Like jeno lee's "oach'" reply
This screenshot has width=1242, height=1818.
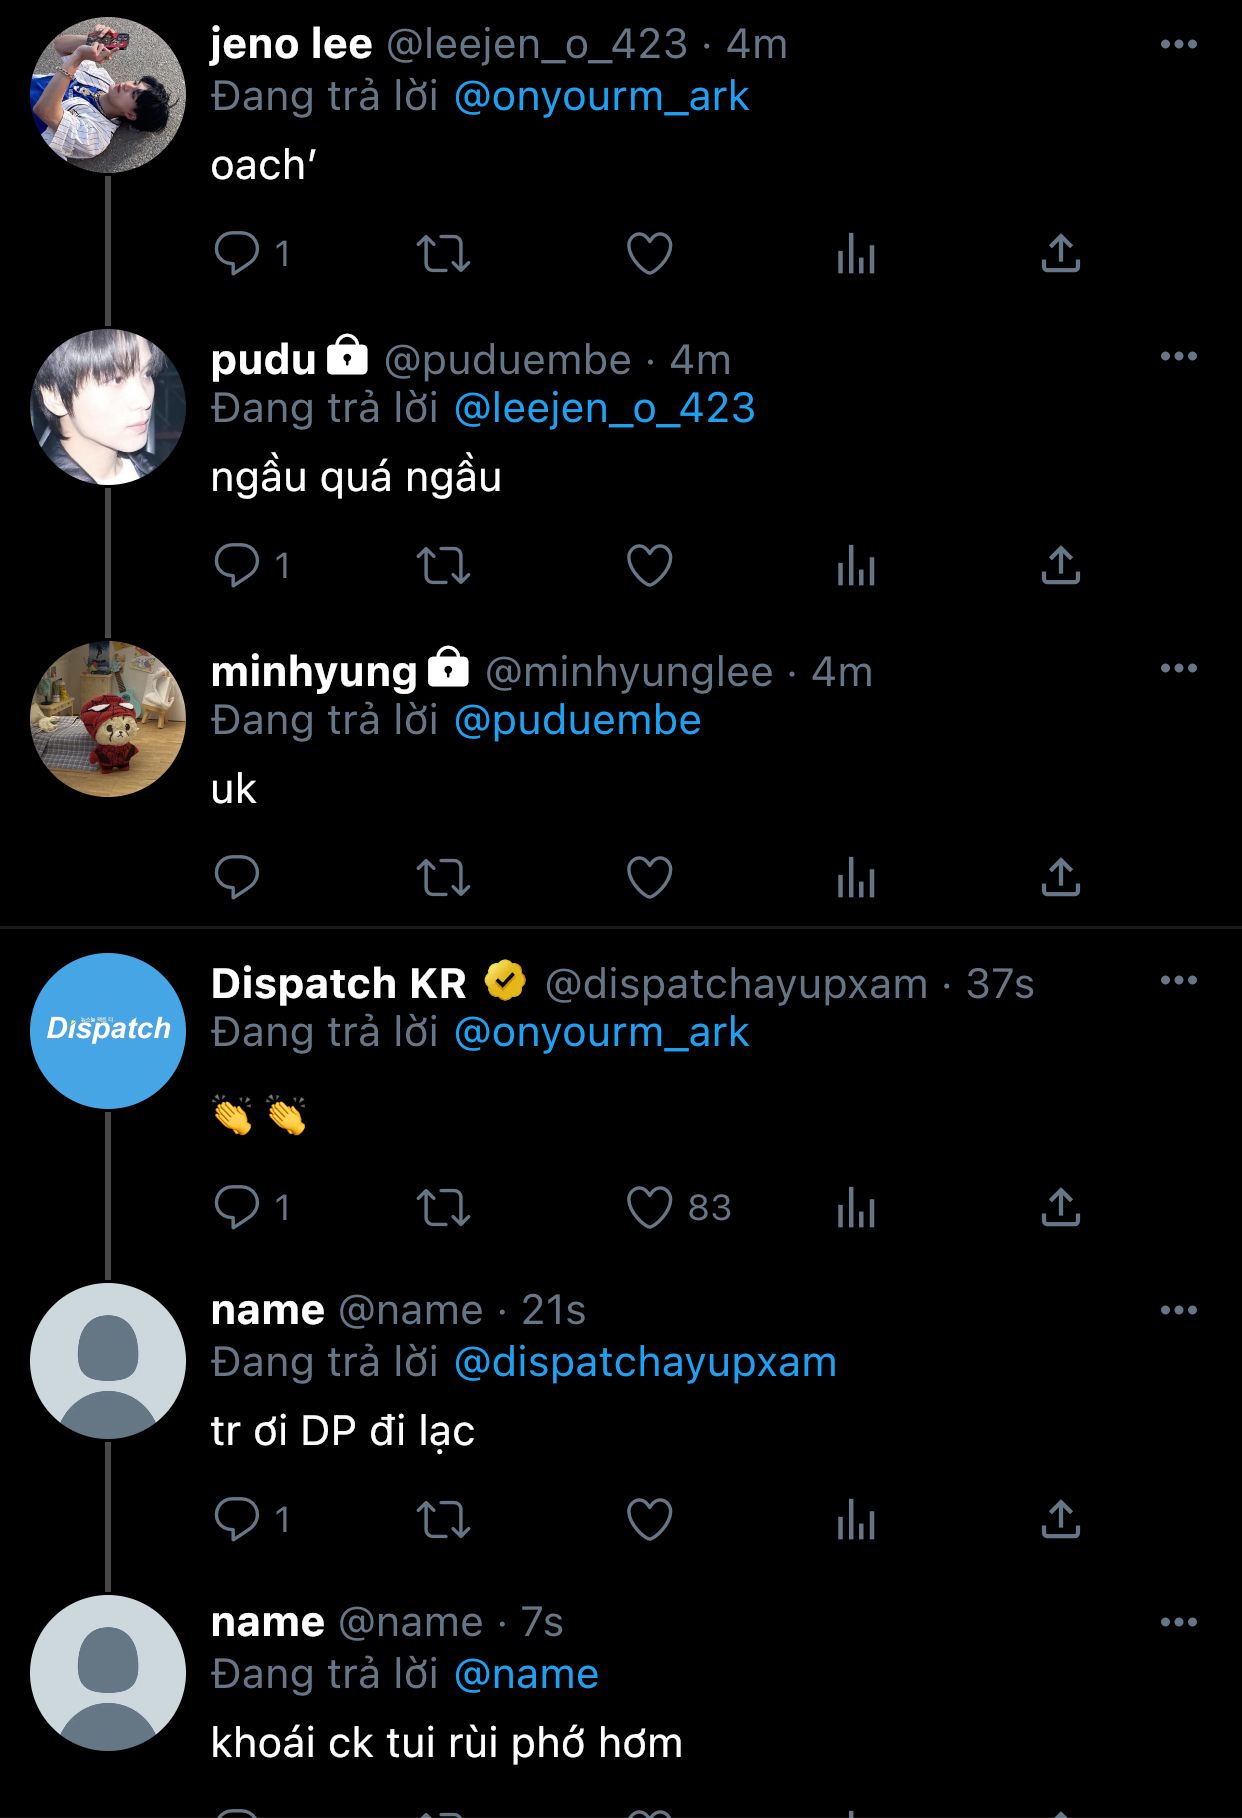[x=649, y=253]
